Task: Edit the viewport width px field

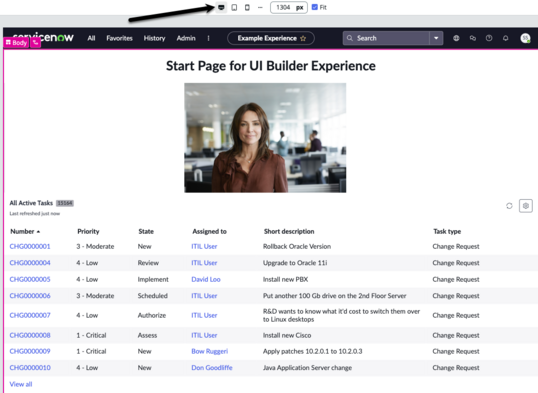Action: 289,7
